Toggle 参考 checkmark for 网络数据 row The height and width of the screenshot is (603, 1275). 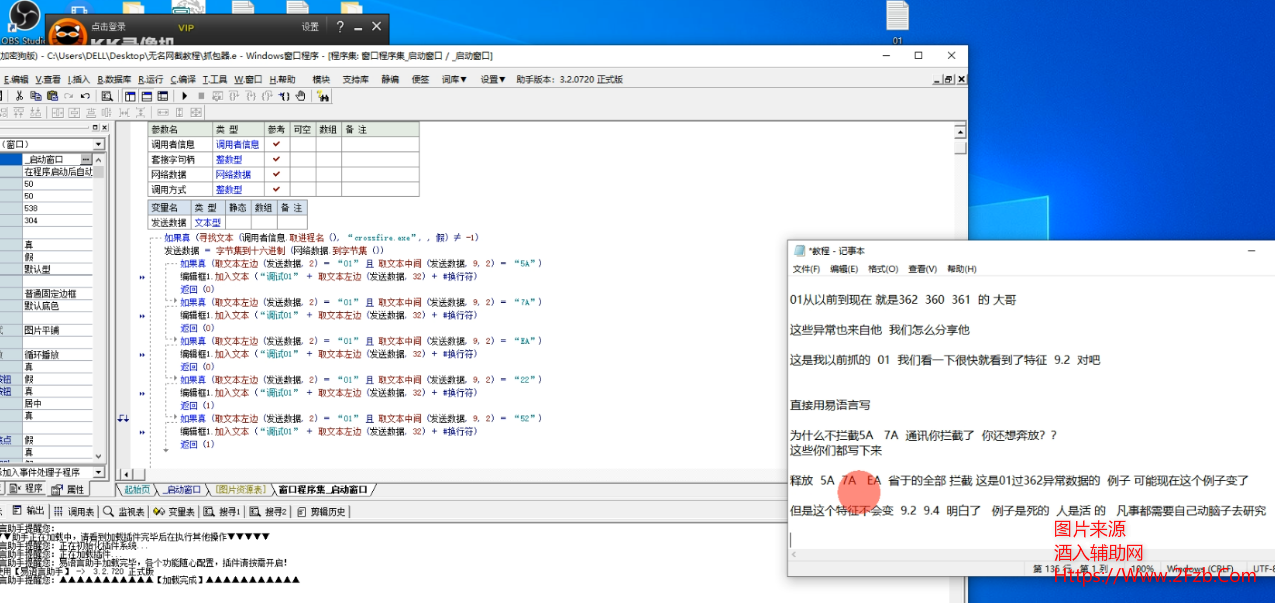coord(276,174)
